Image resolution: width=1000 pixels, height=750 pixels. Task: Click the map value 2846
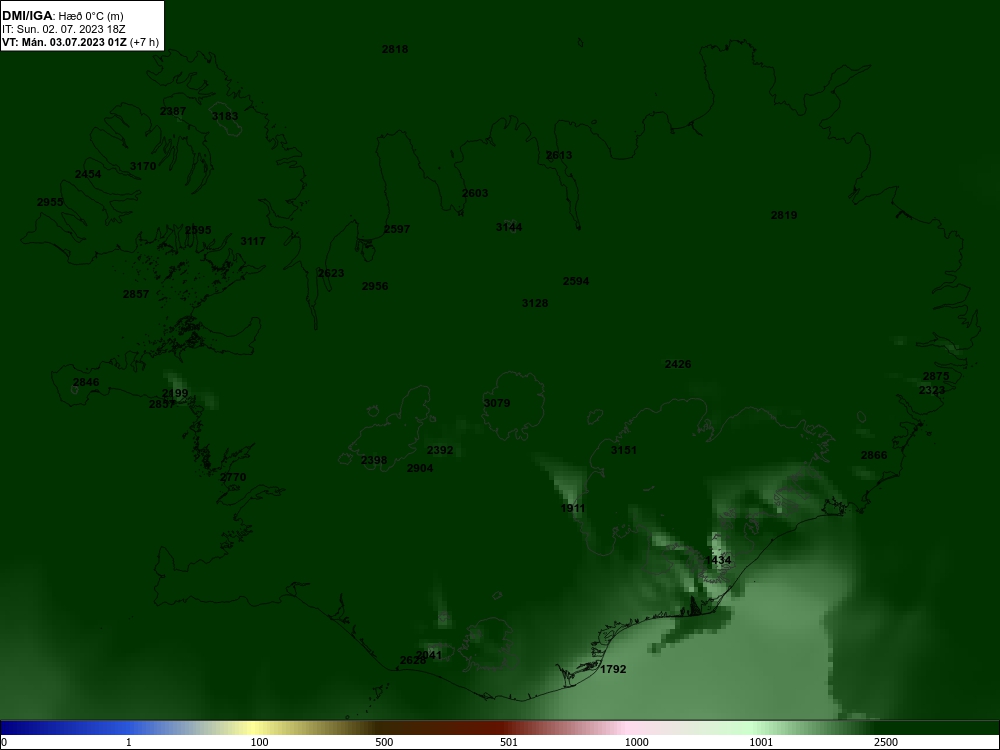86,383
